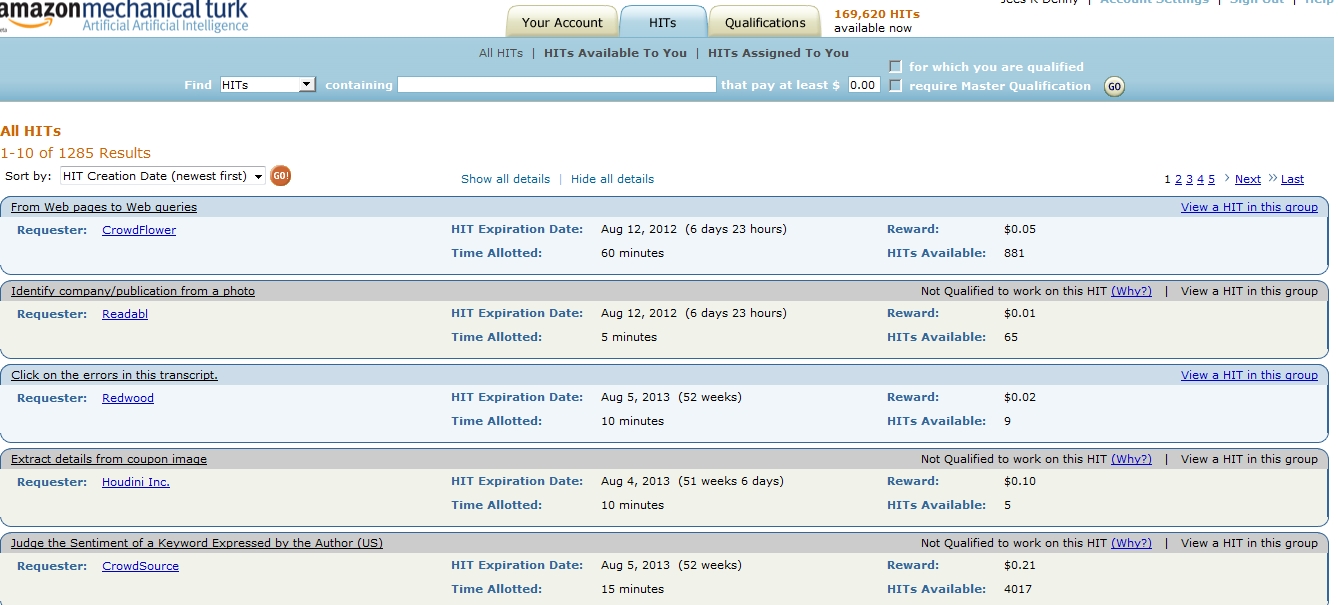This screenshot has height=605, width=1339.
Task: Show HITs Available To You
Action: [x=615, y=53]
